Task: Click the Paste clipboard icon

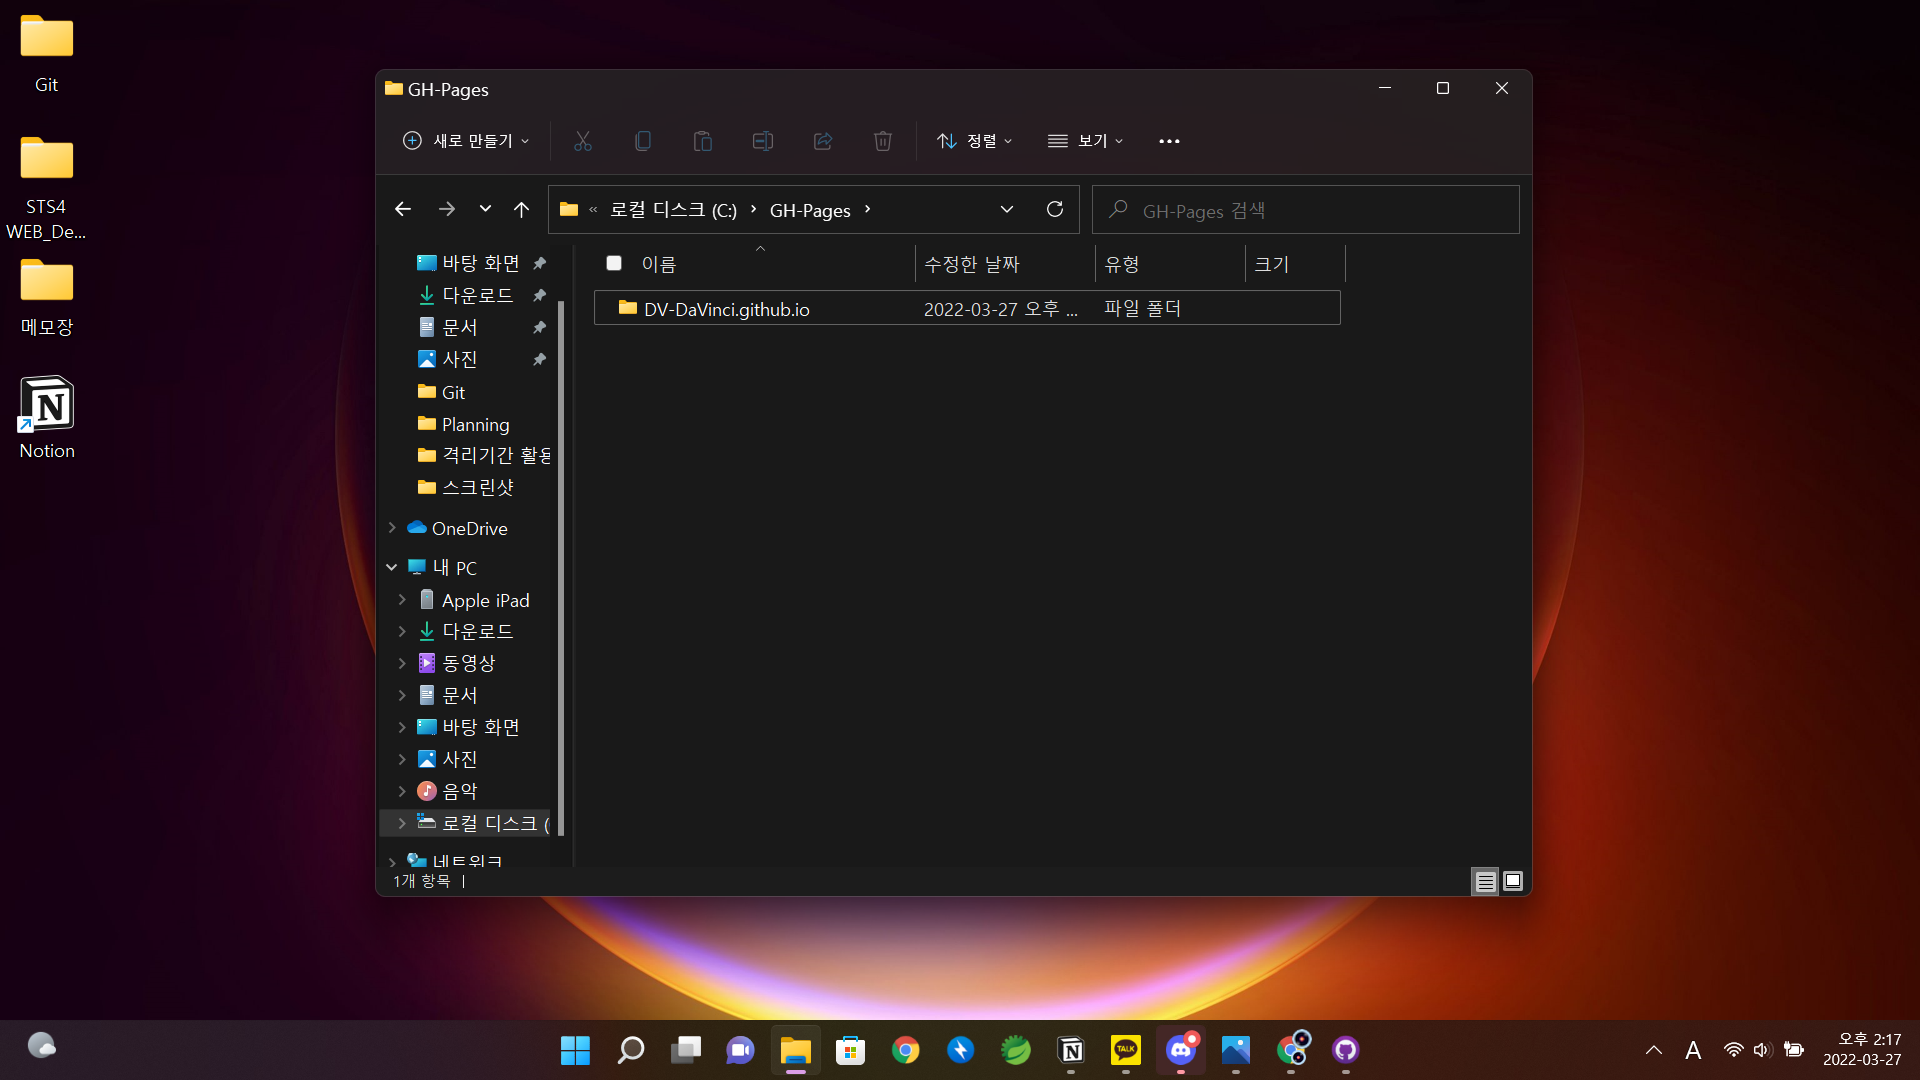Action: click(703, 141)
